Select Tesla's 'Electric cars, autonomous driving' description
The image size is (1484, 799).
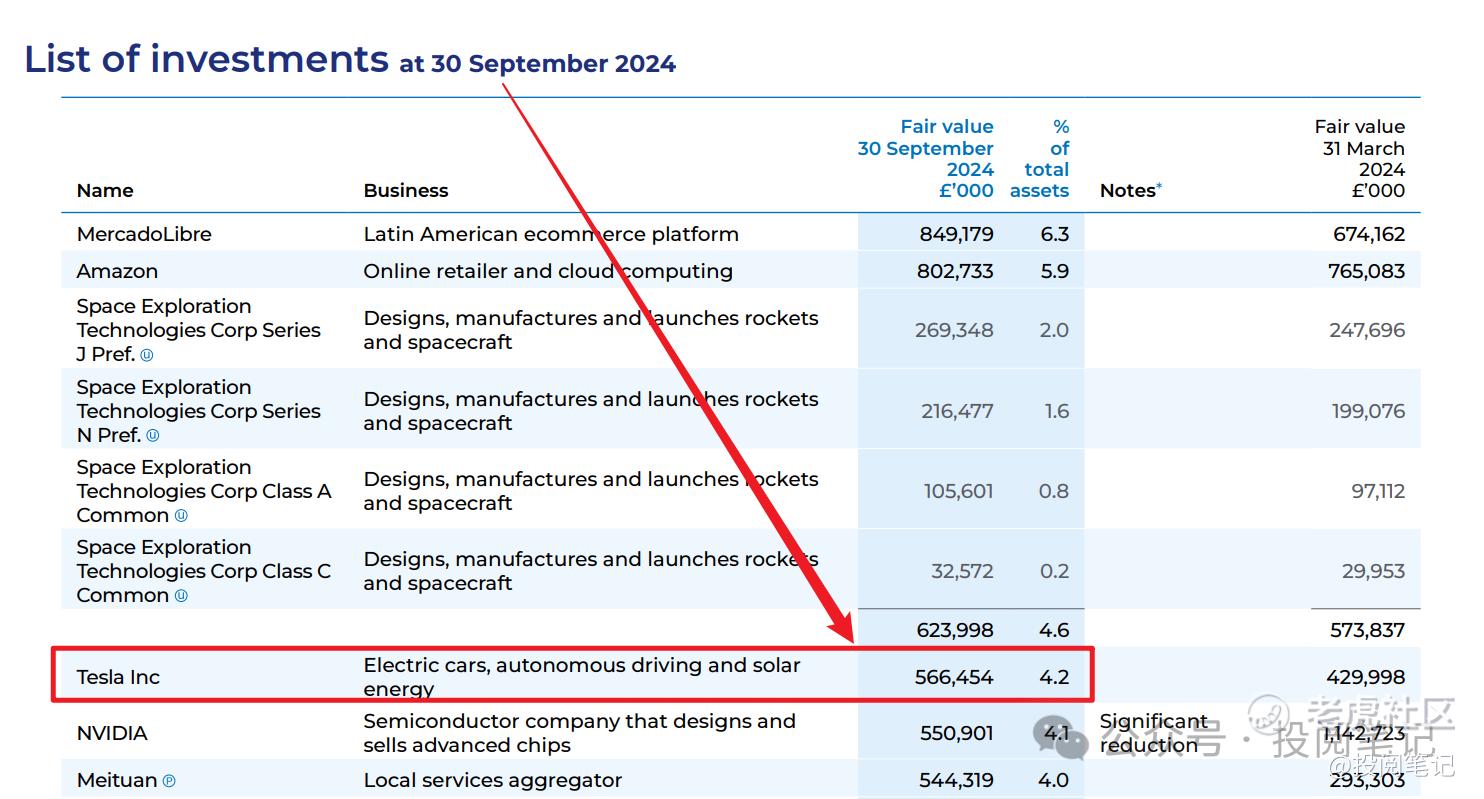click(x=582, y=677)
